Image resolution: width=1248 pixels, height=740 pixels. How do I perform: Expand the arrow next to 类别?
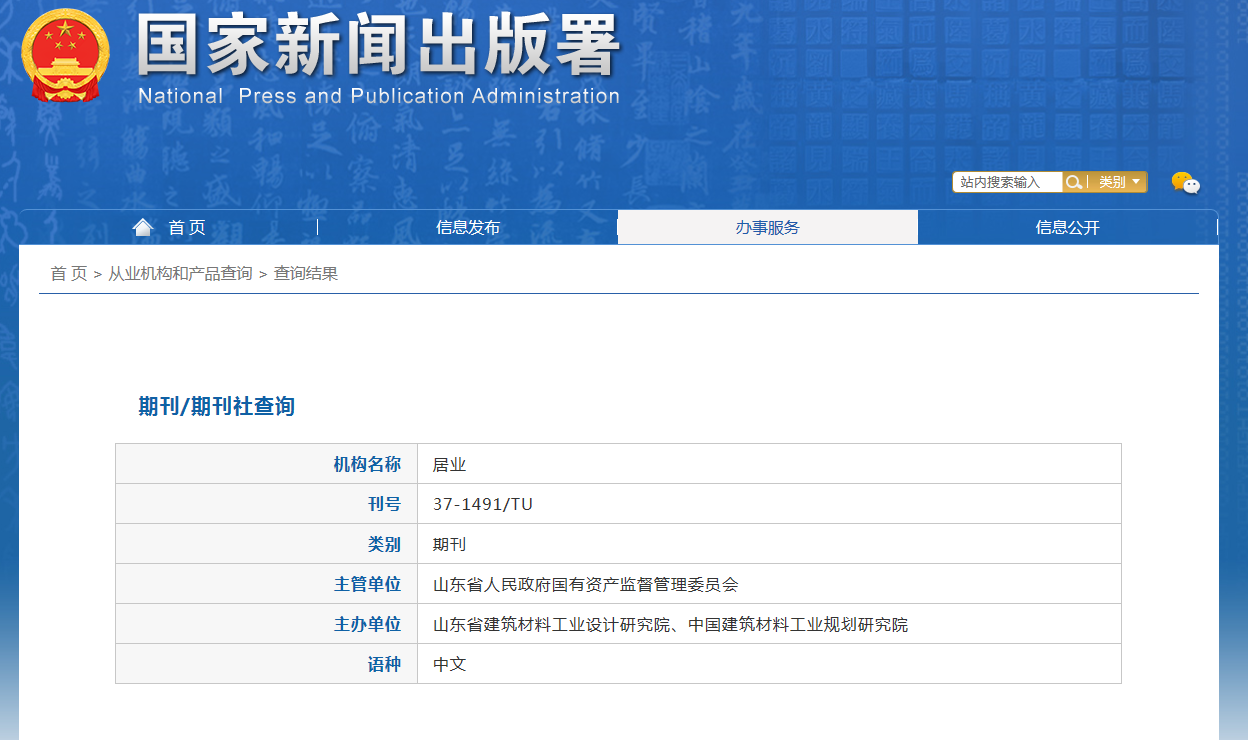pos(1138,182)
